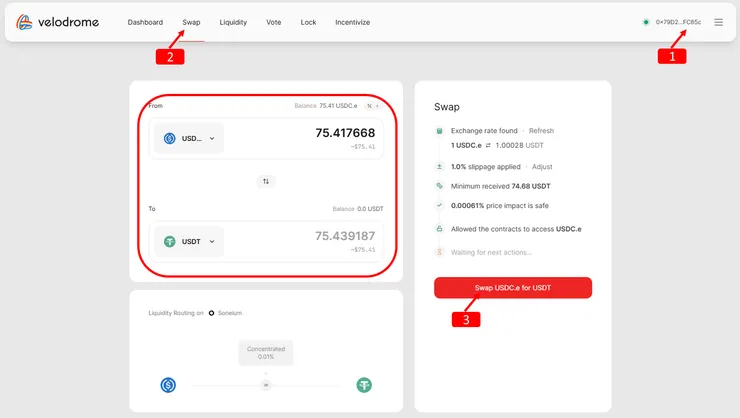740x418 pixels.
Task: Click the Concentrated 0.01% pool badge
Action: click(266, 352)
